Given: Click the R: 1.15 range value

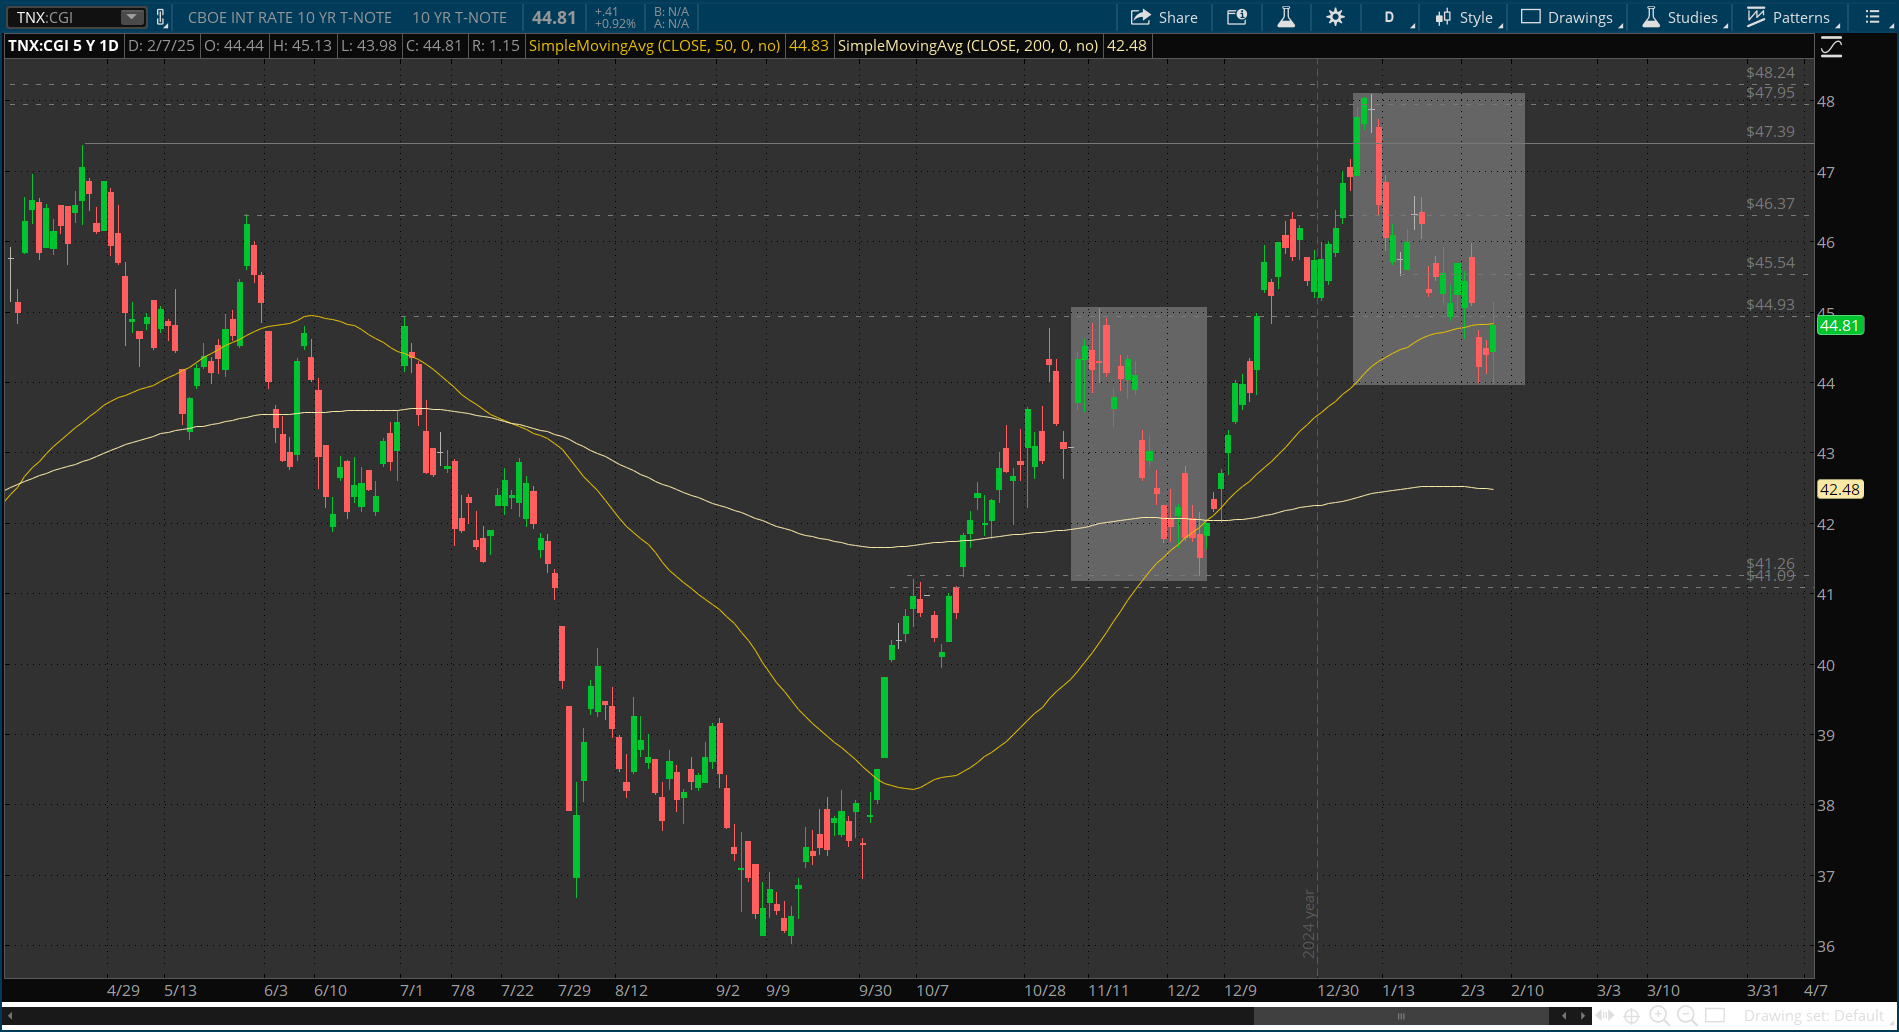Looking at the screenshot, I should (x=496, y=45).
